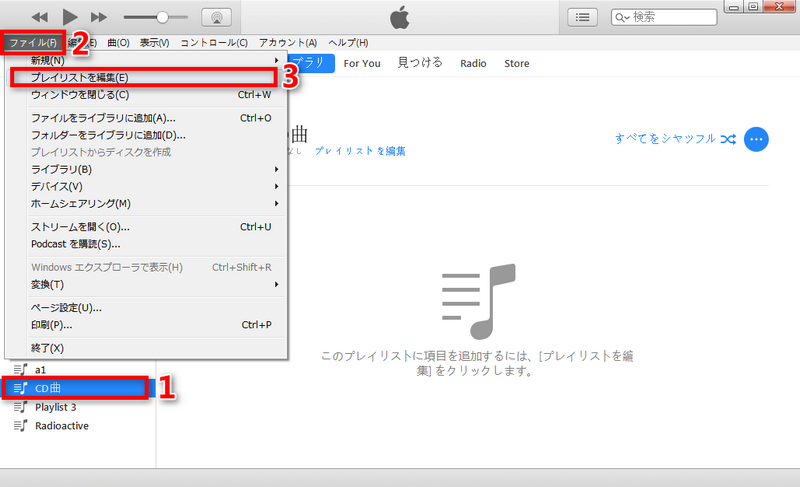Choose Podcast を購読(S)... entry
The image size is (800, 487).
tap(146, 244)
